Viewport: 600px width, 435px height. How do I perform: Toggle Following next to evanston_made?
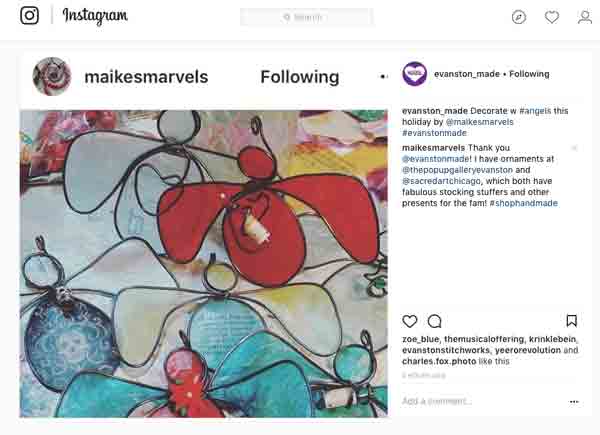(529, 74)
